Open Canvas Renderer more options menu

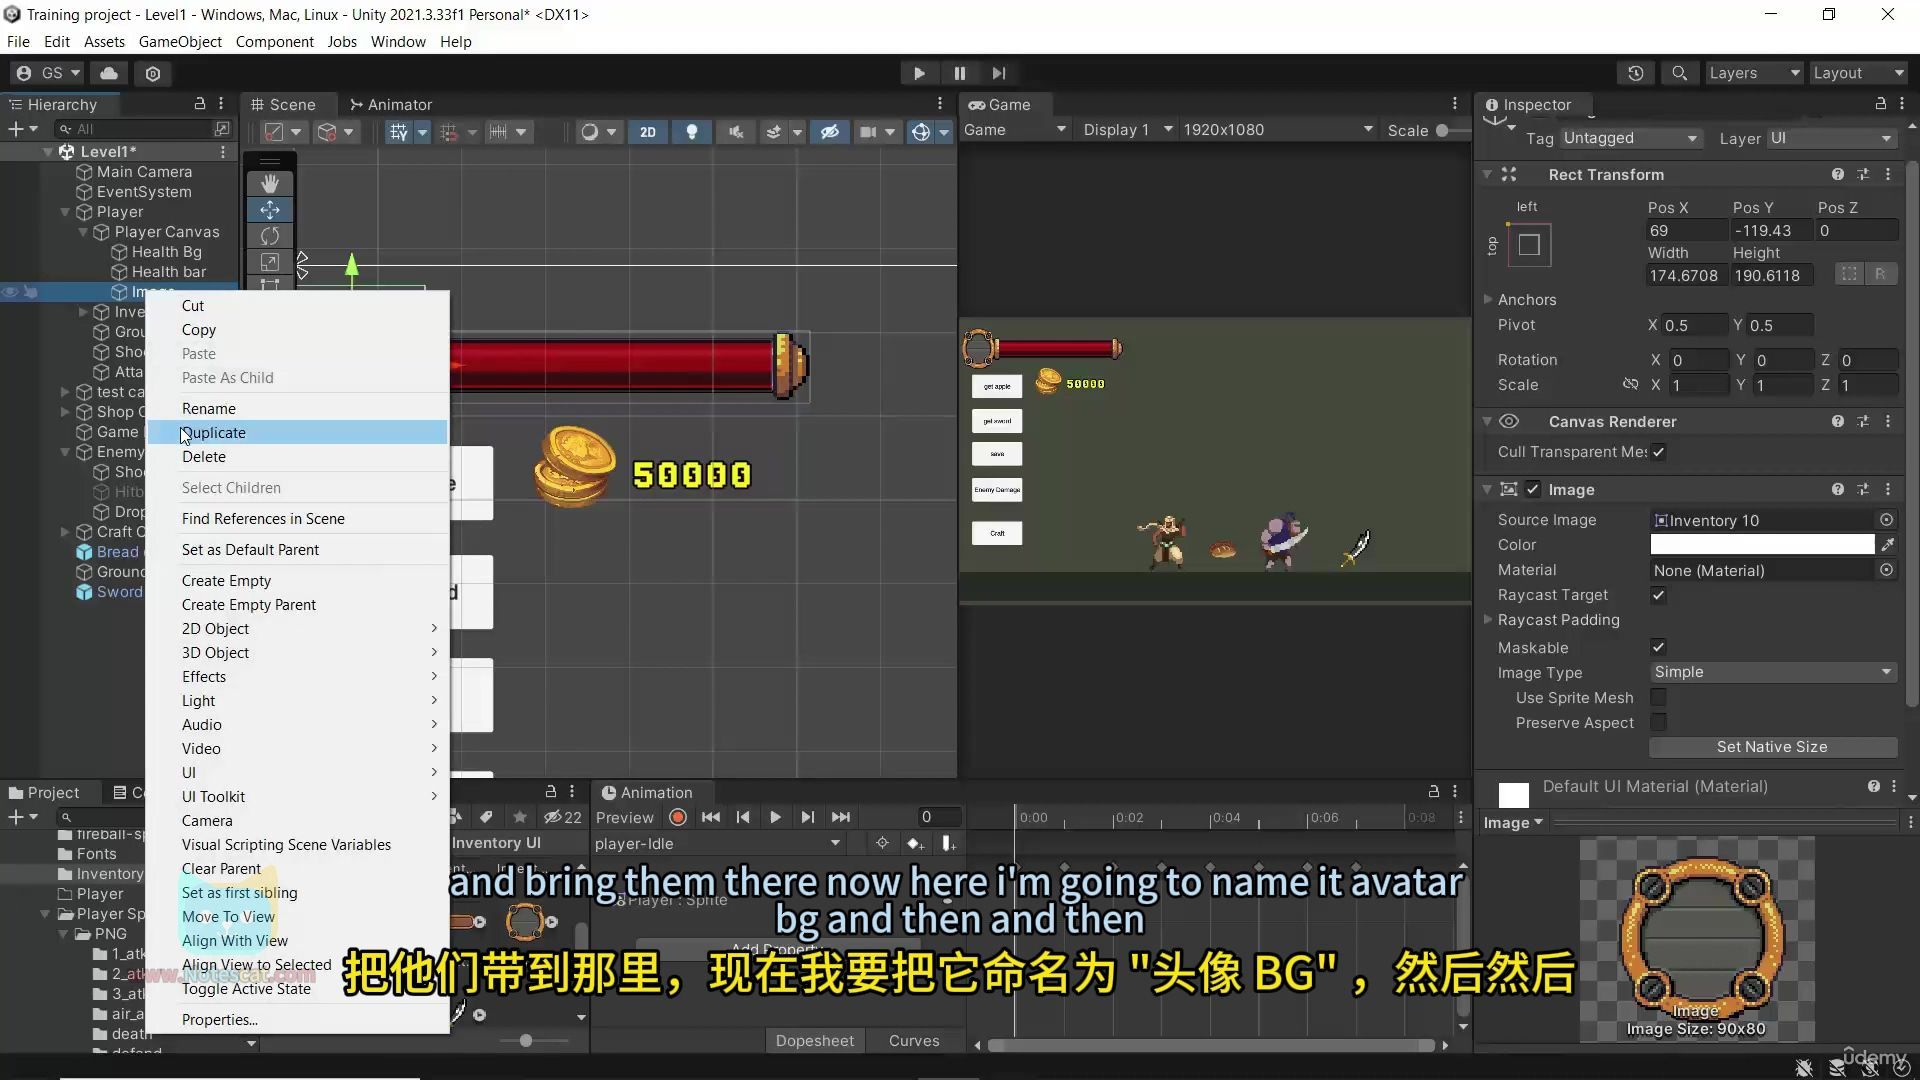coord(1888,421)
